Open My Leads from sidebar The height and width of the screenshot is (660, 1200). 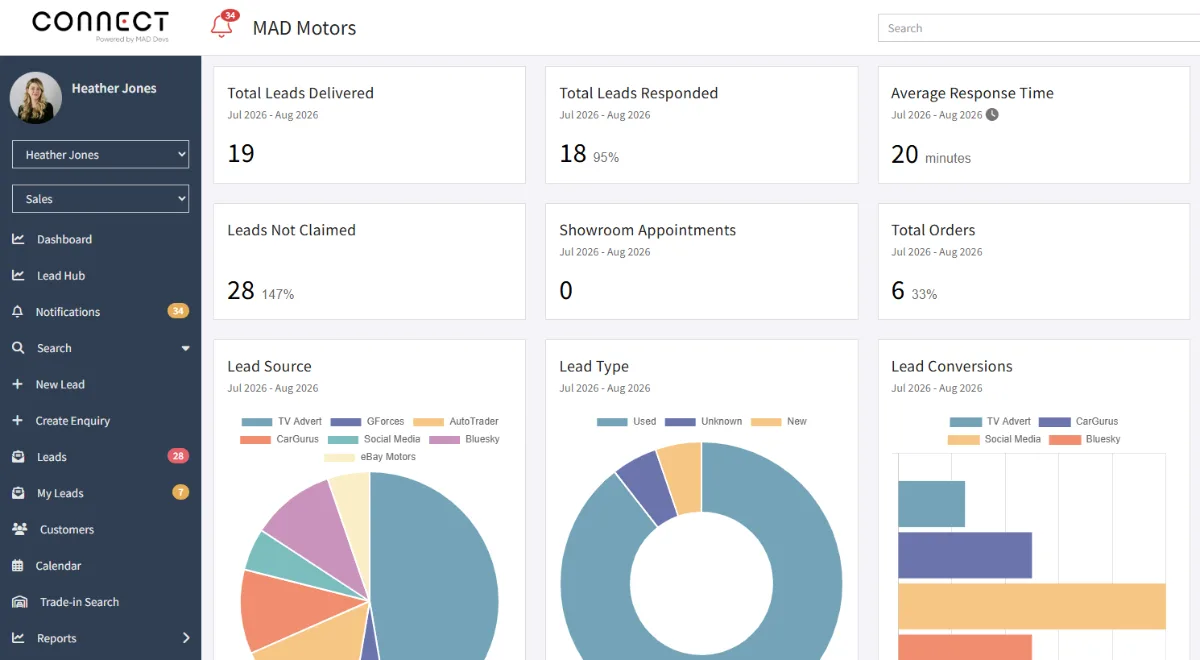(60, 493)
